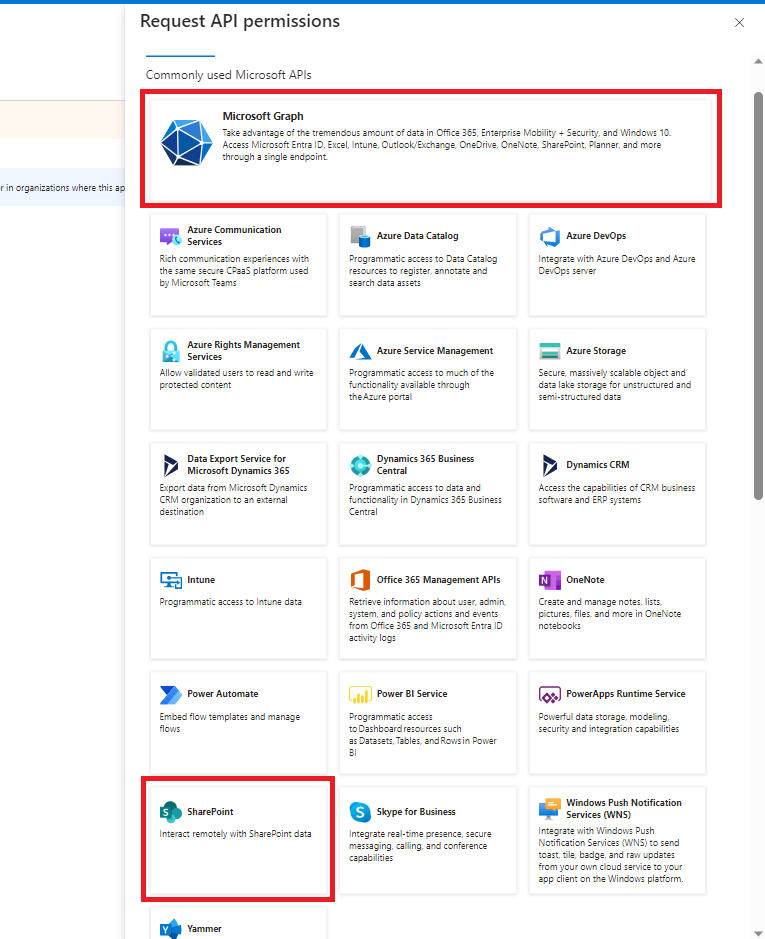Screen dimensions: 765x939
Task: Click the Office 365 Management APIs icon
Action: [360, 580]
